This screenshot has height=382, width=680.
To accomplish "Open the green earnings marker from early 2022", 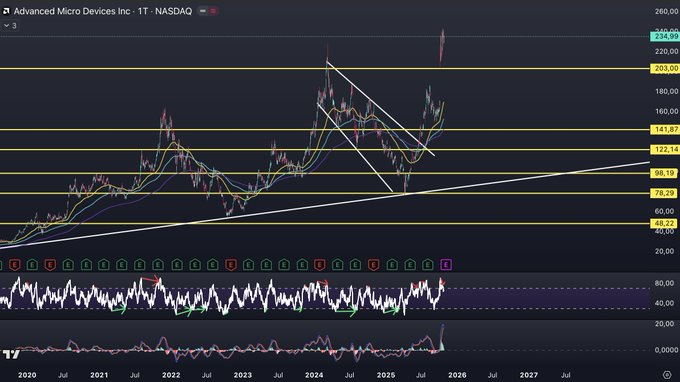I will click(x=177, y=264).
